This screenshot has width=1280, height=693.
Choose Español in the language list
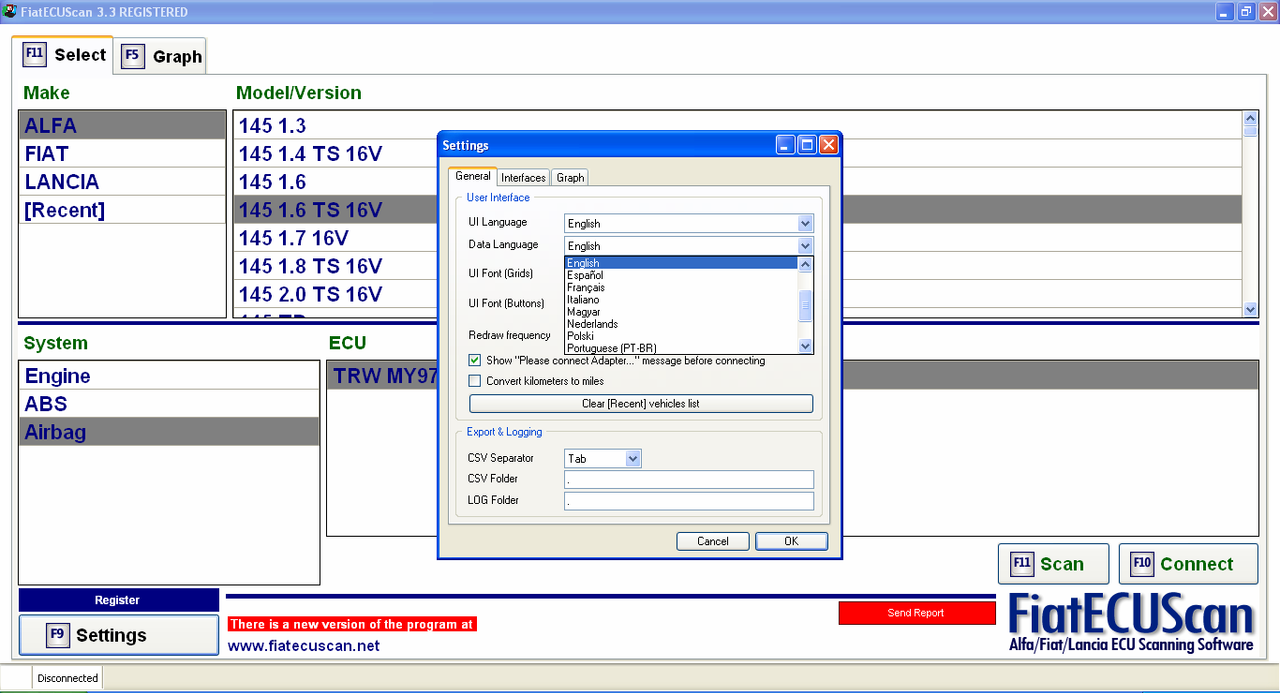pos(681,275)
